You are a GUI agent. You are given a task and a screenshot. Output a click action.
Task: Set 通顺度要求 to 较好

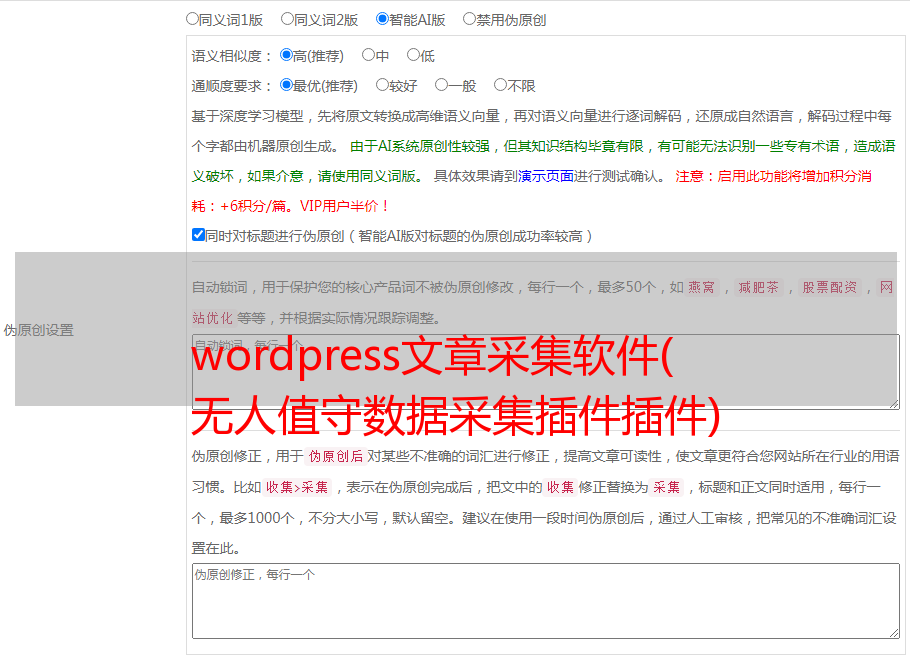382,85
